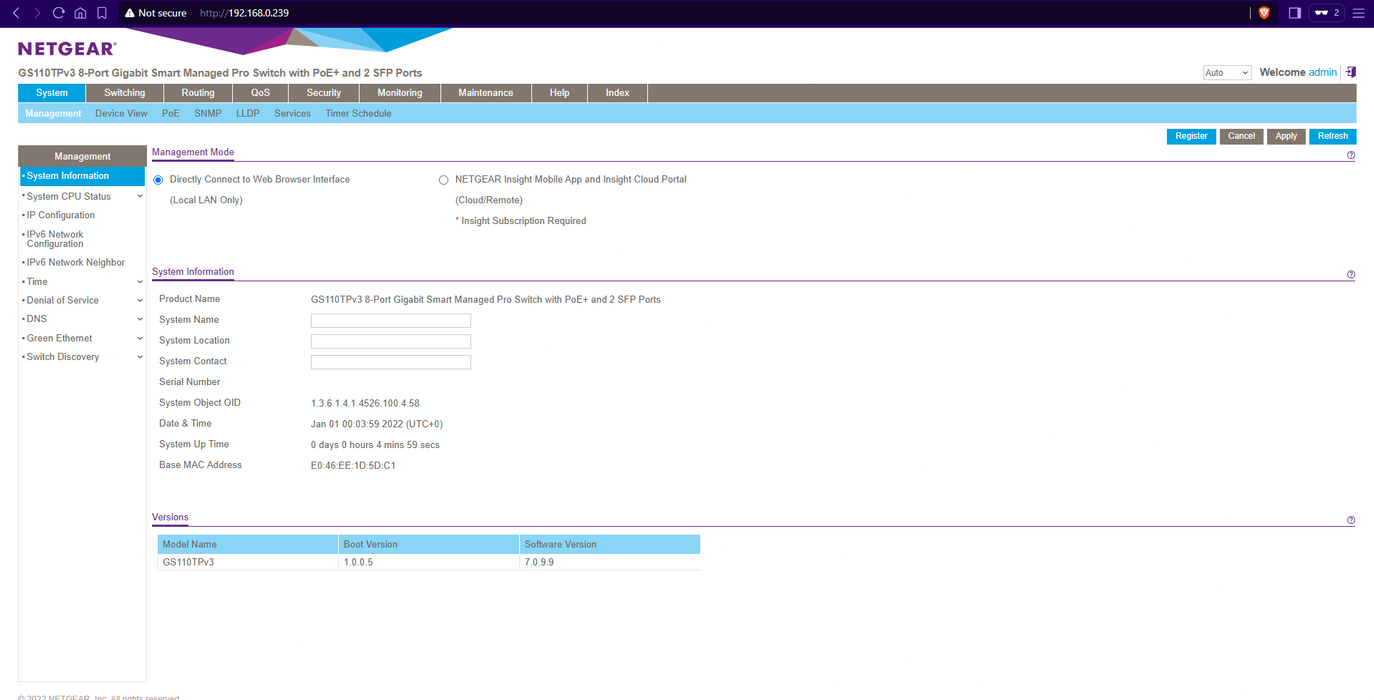Select Directly Connect to Web Browser Interface
The height and width of the screenshot is (700, 1374).
tap(158, 180)
